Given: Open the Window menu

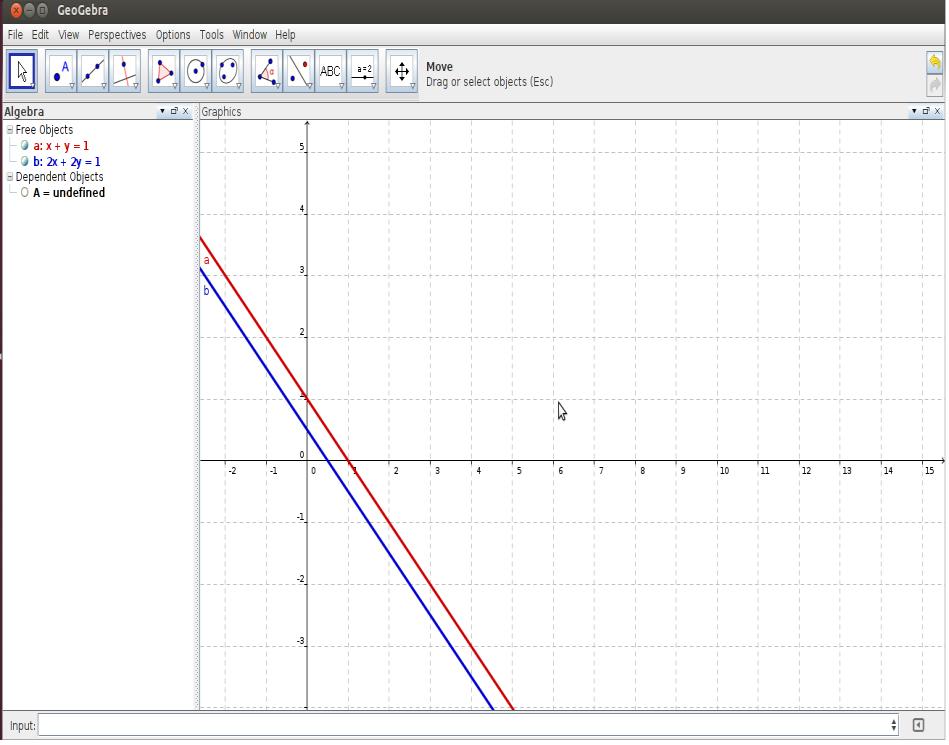Looking at the screenshot, I should pyautogui.click(x=250, y=35).
